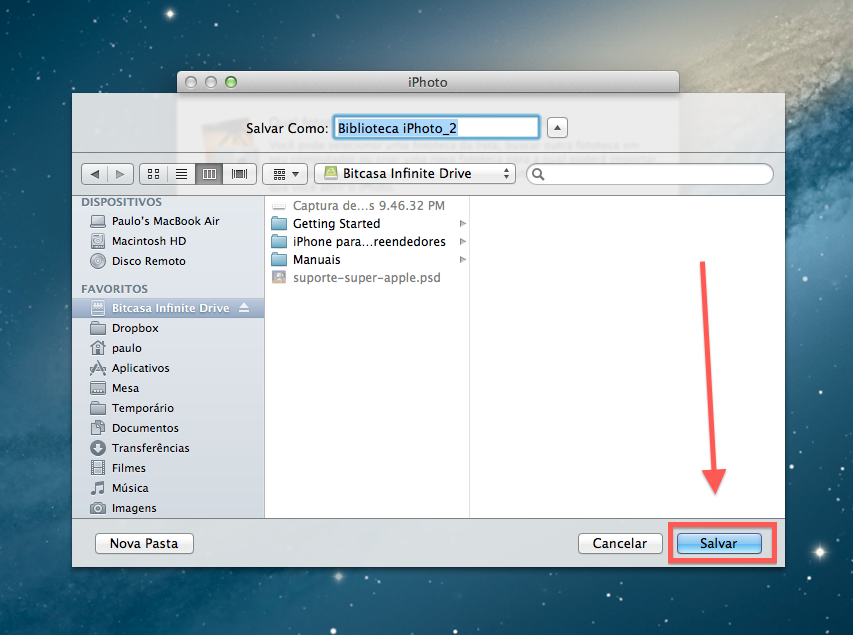Eject the Bitcasa Infinite Drive
This screenshot has height=635, width=853.
(244, 308)
